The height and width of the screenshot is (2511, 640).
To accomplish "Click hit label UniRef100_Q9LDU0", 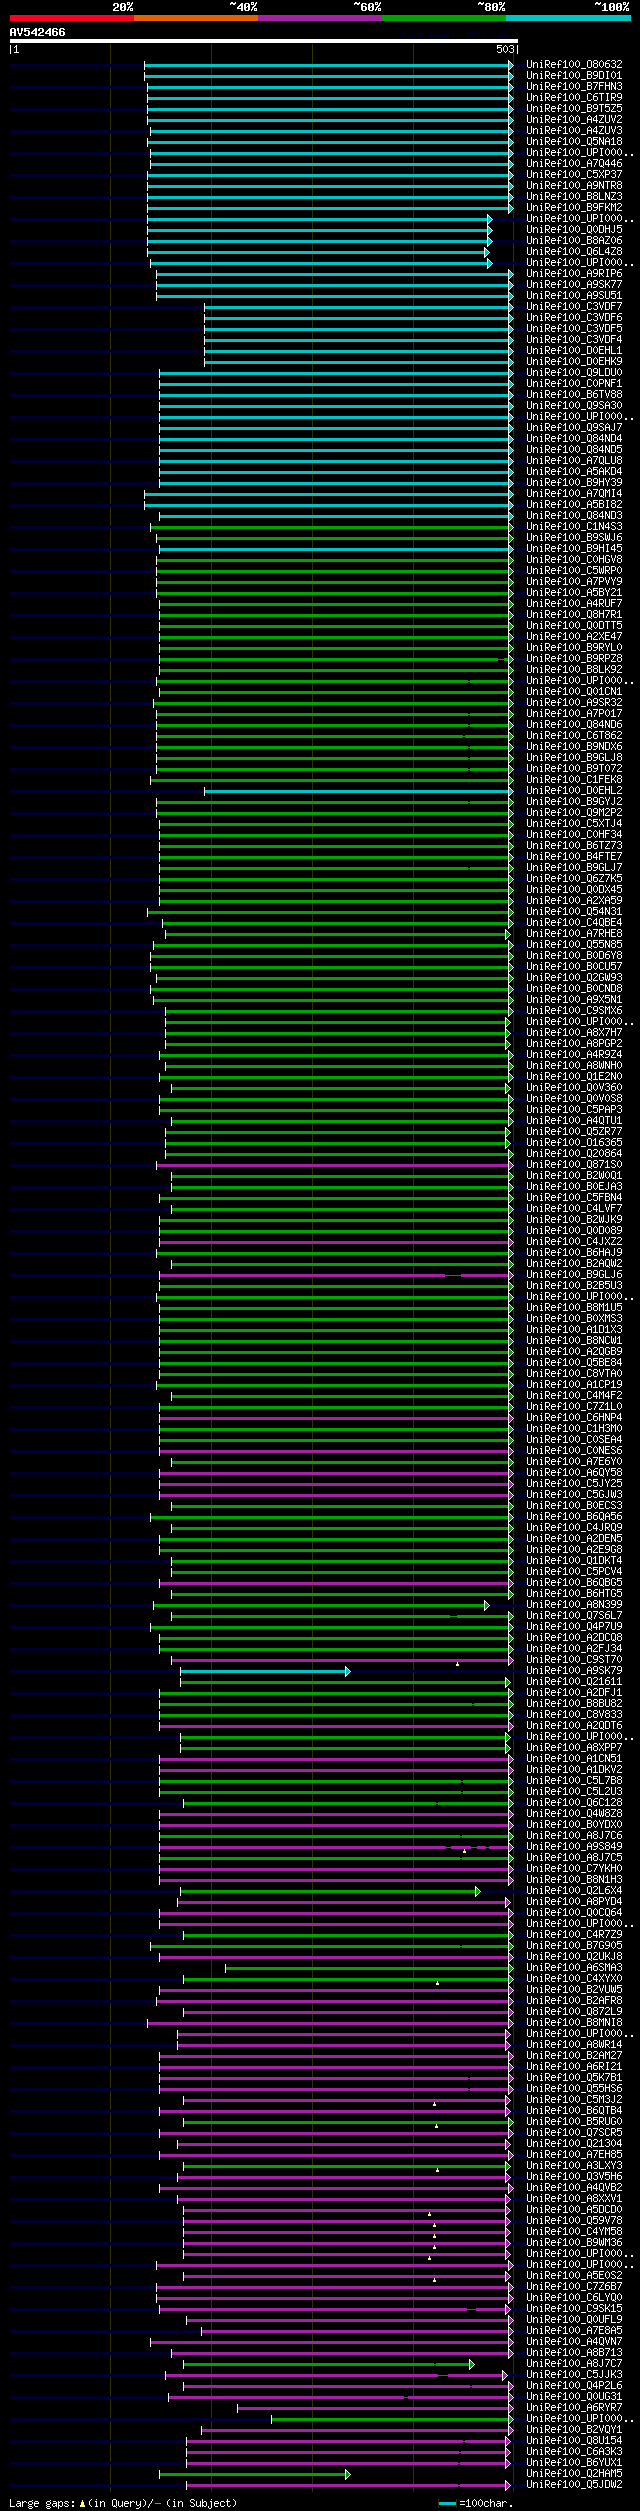I will tap(574, 373).
